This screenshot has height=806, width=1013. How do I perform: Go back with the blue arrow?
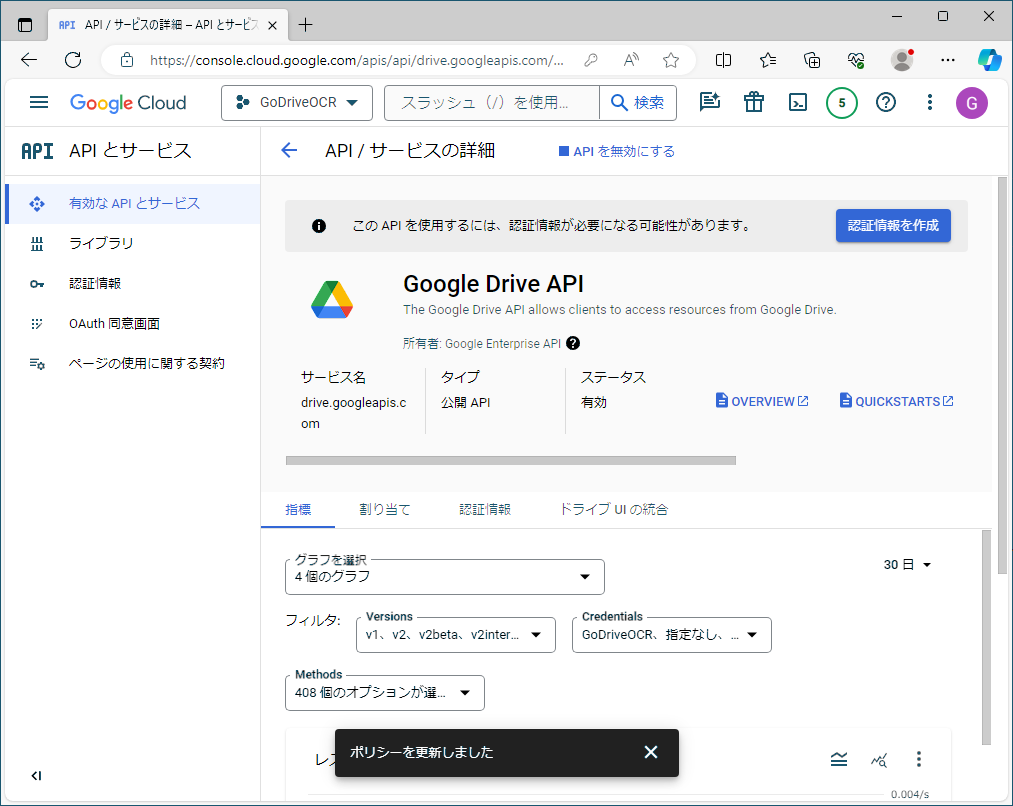(x=289, y=150)
